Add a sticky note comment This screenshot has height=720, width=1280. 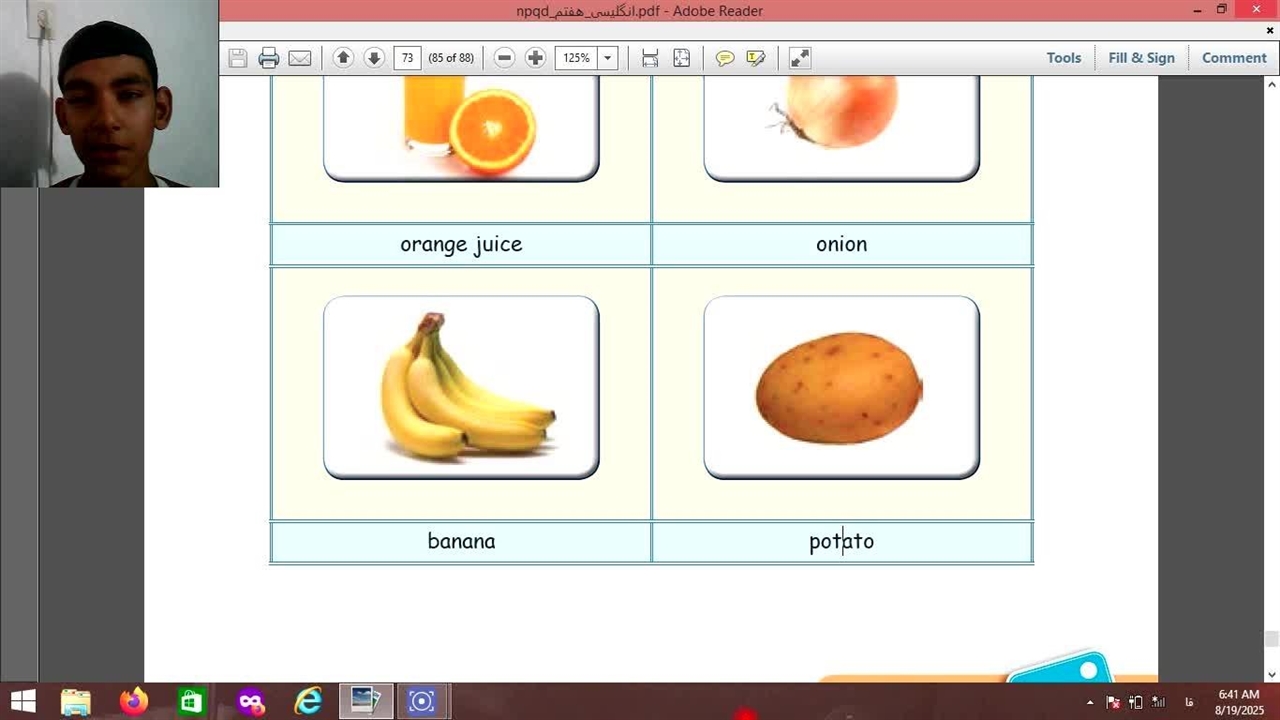(x=725, y=58)
